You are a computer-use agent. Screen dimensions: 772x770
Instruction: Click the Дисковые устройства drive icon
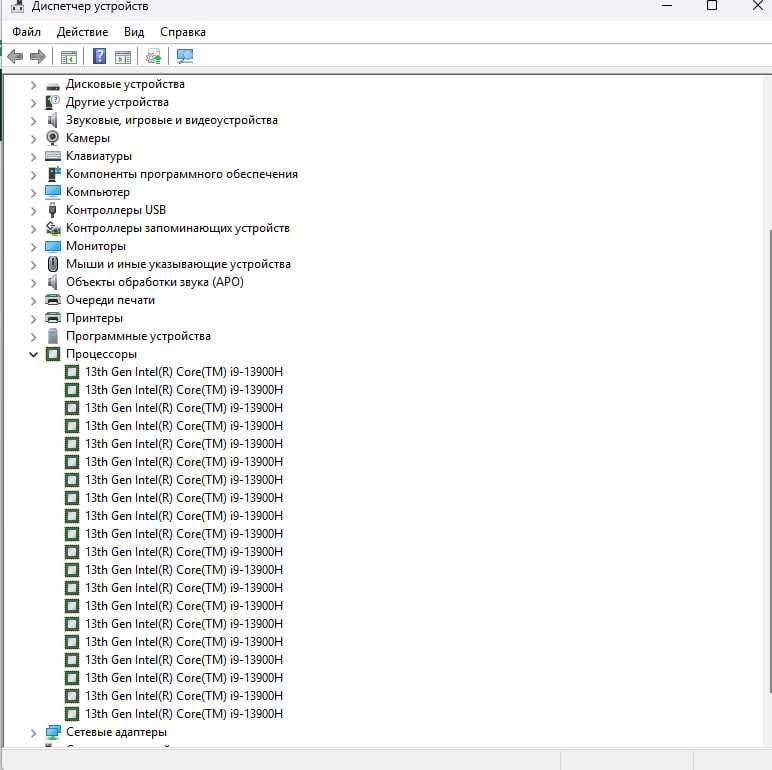(x=53, y=86)
